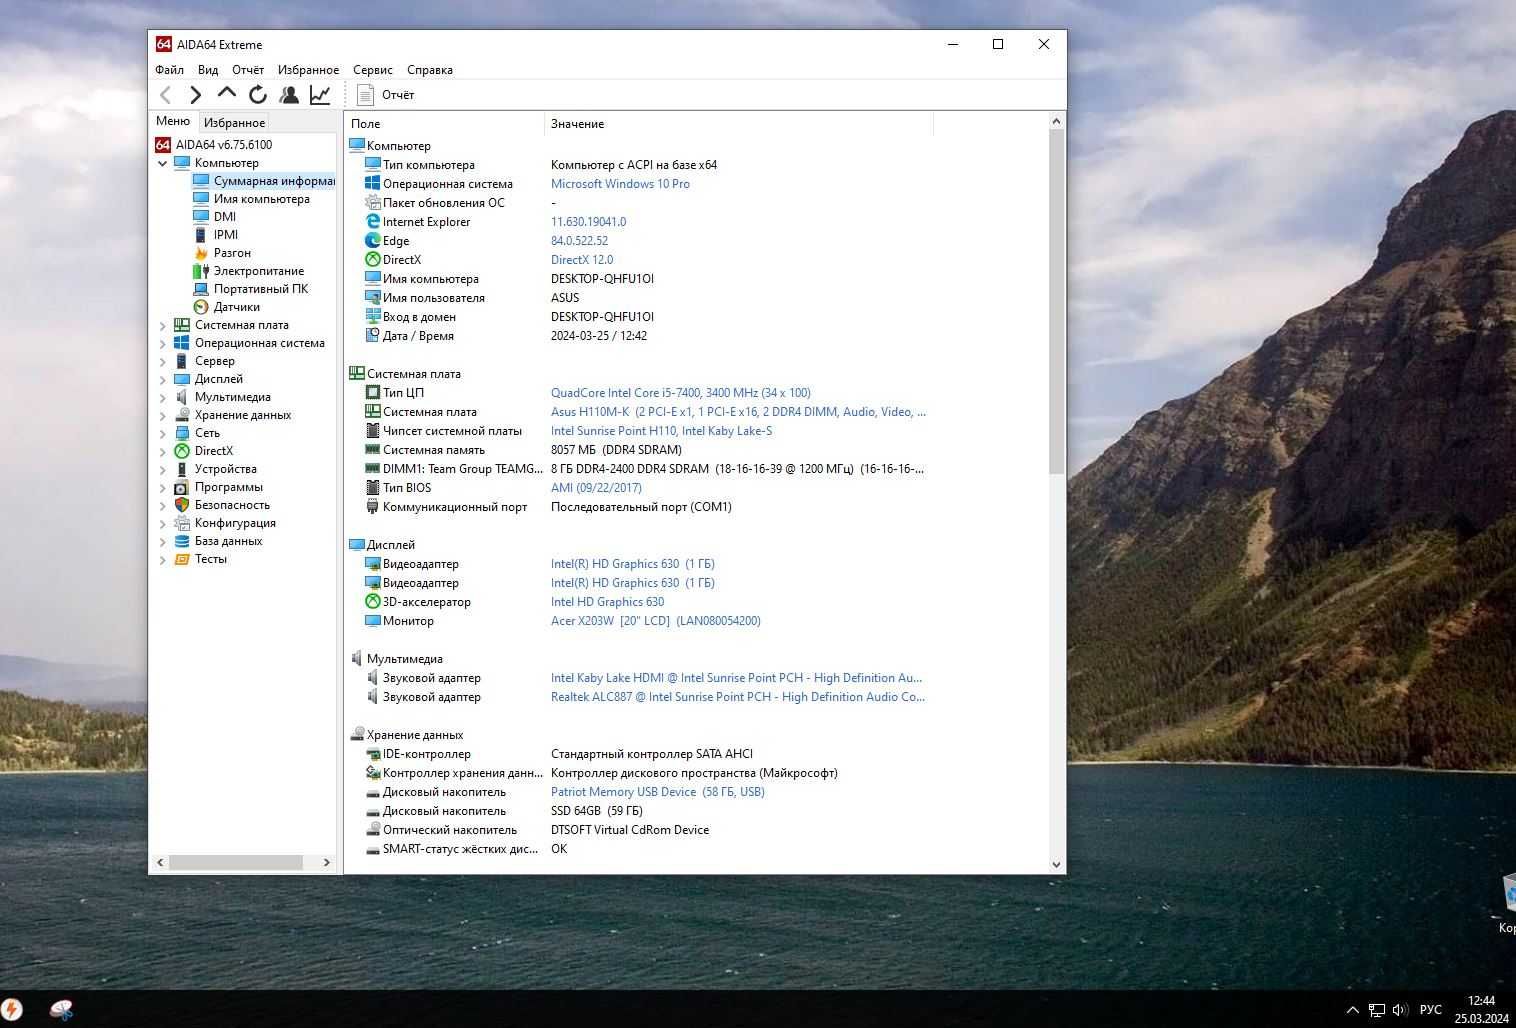Click the up-level arrow toolbar icon
The image size is (1516, 1028).
[x=227, y=94]
